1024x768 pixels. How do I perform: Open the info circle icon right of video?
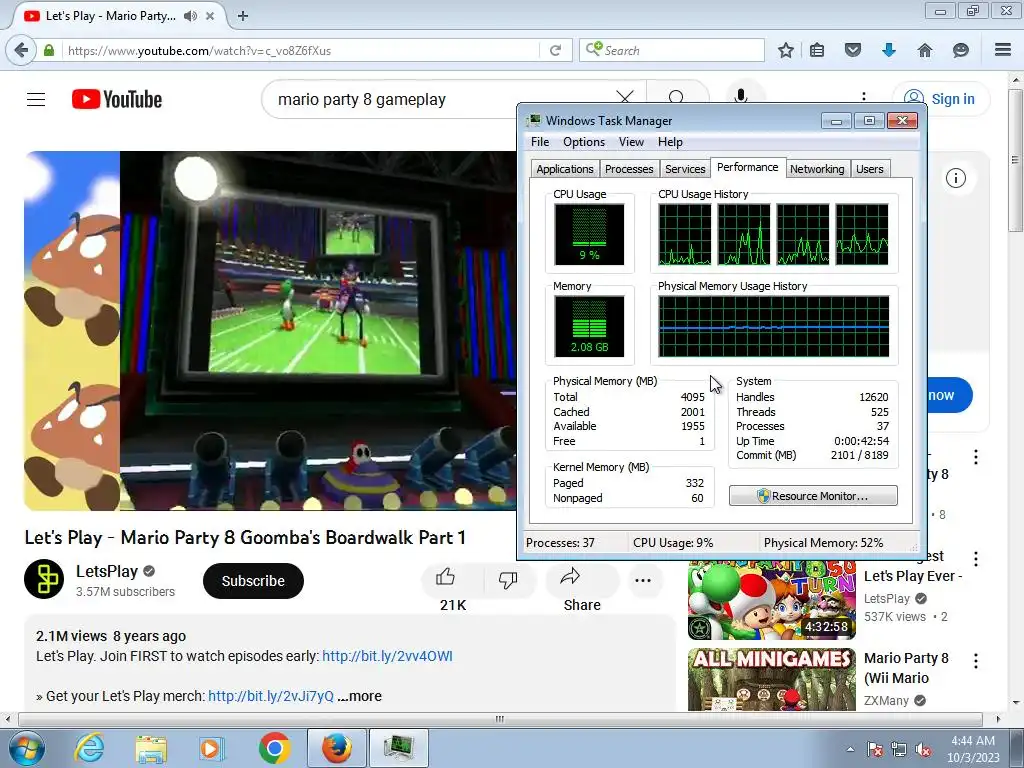(x=956, y=178)
